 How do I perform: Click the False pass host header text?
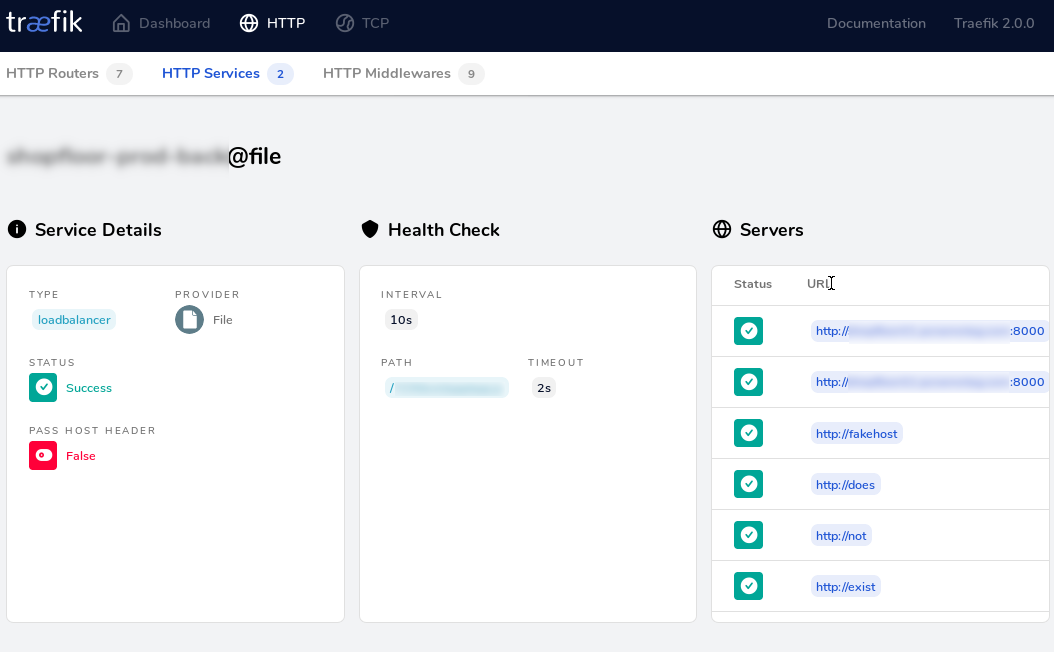pyautogui.click(x=81, y=456)
